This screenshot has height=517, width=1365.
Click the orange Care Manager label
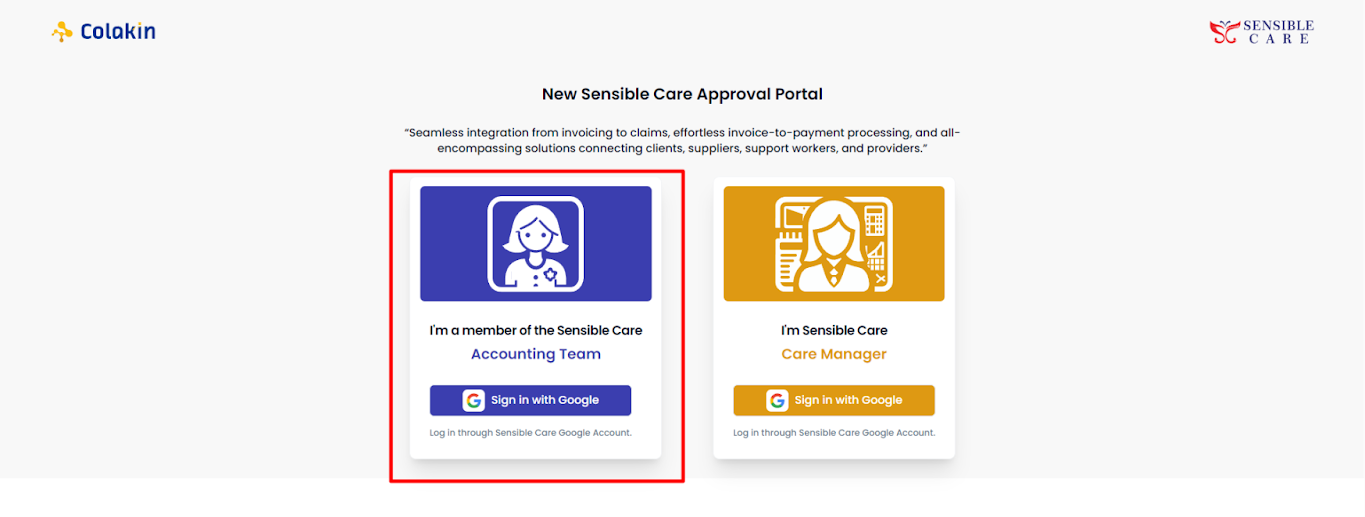click(833, 354)
